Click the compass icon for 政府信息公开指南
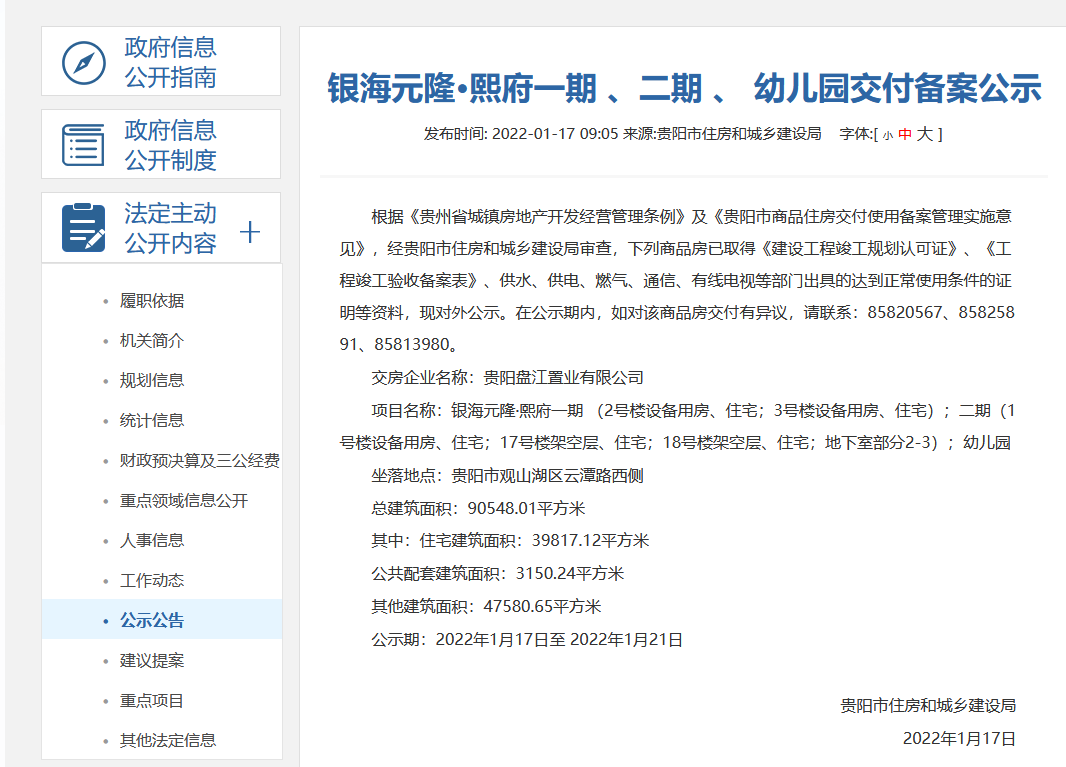1066x767 pixels. (84, 63)
